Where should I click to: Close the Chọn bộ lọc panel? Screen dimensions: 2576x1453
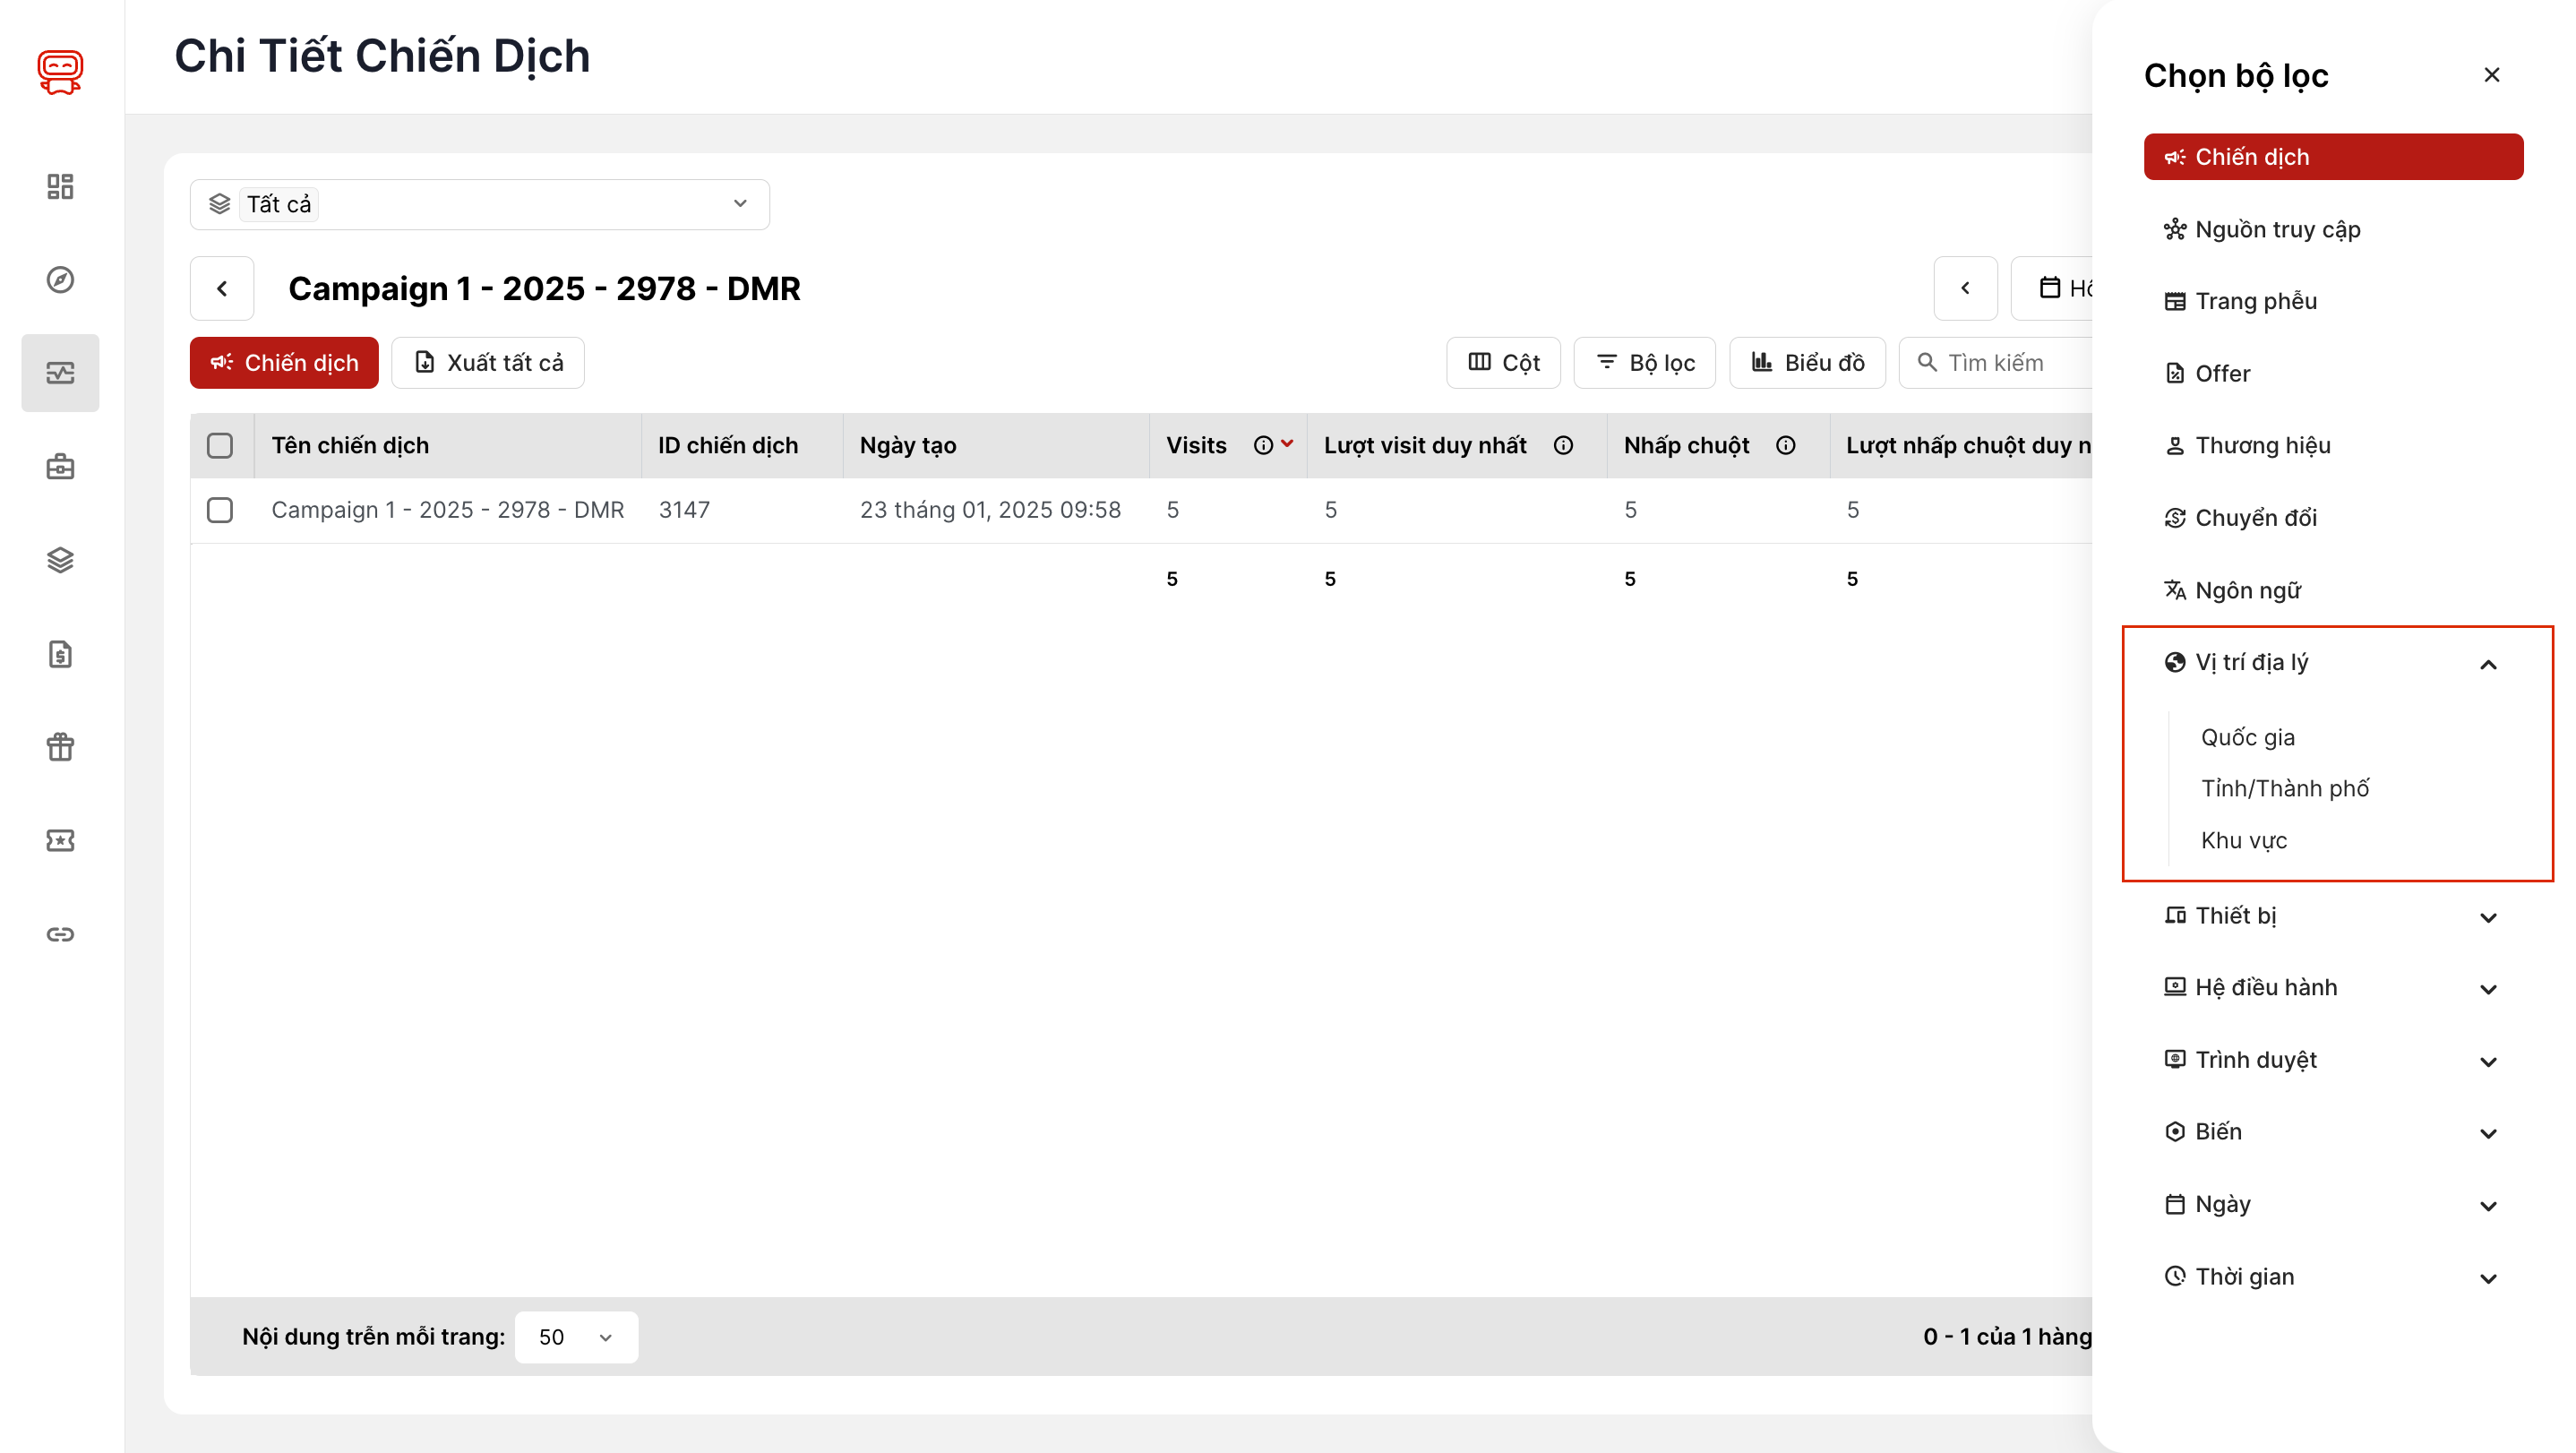coord(2491,75)
